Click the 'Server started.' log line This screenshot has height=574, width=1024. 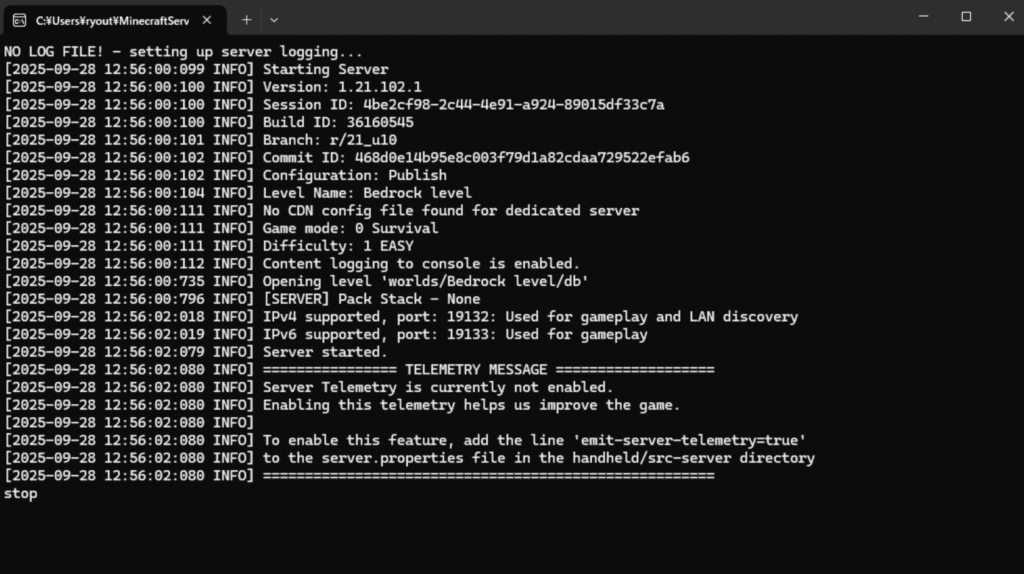(x=324, y=352)
